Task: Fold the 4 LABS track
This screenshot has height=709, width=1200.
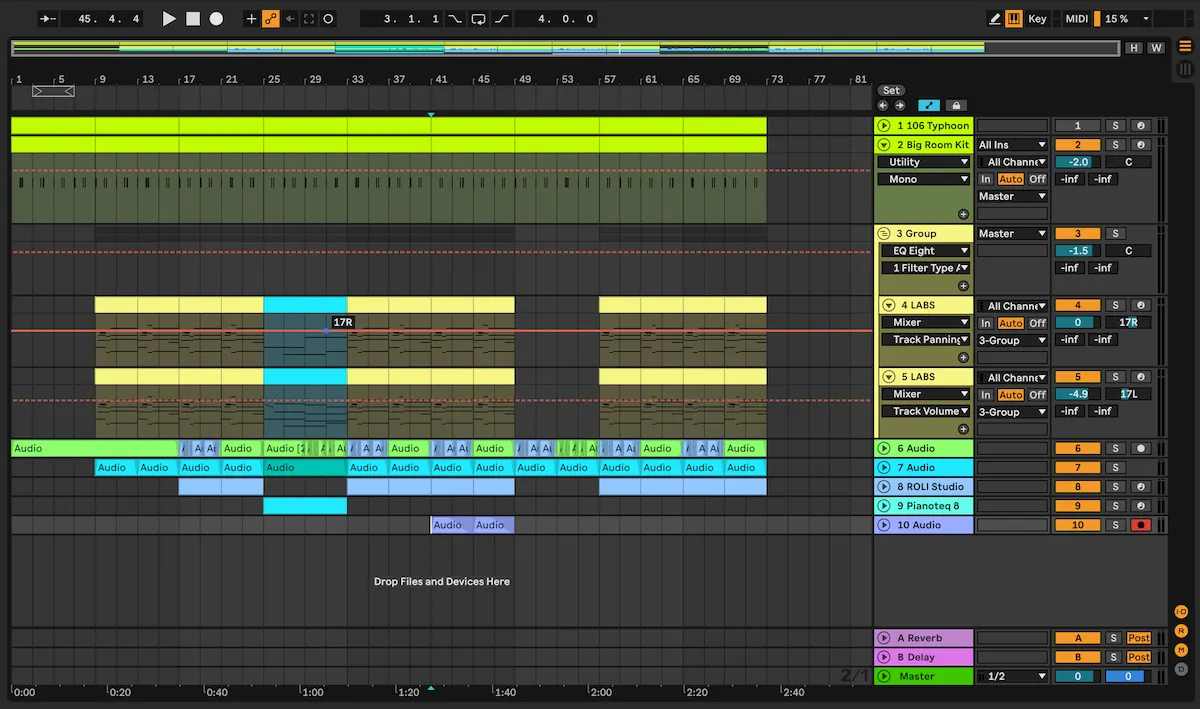Action: pos(888,306)
